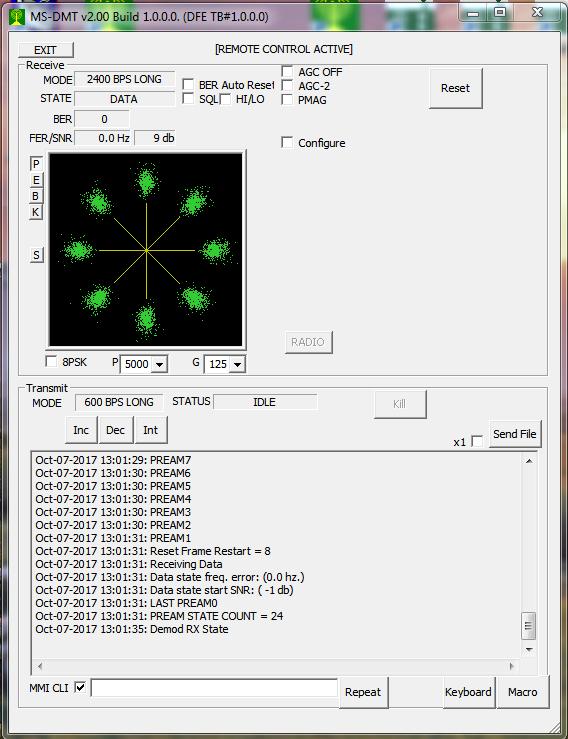The width and height of the screenshot is (568, 739).
Task: Click the K display mode button
Action: click(36, 212)
